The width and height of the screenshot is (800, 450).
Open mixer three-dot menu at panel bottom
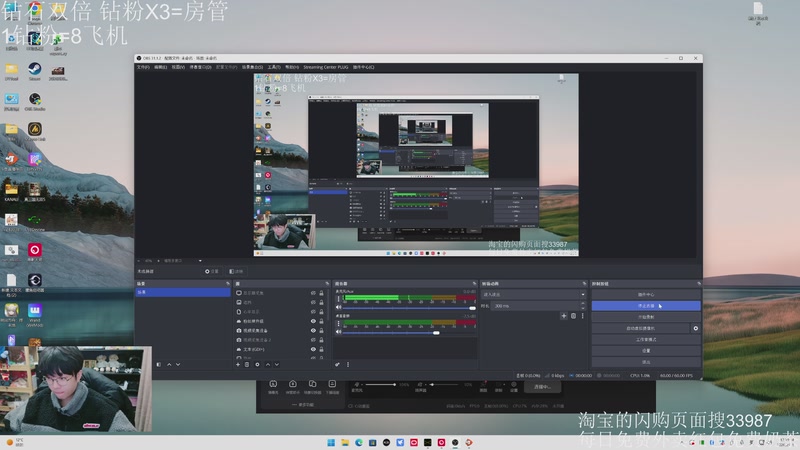348,365
